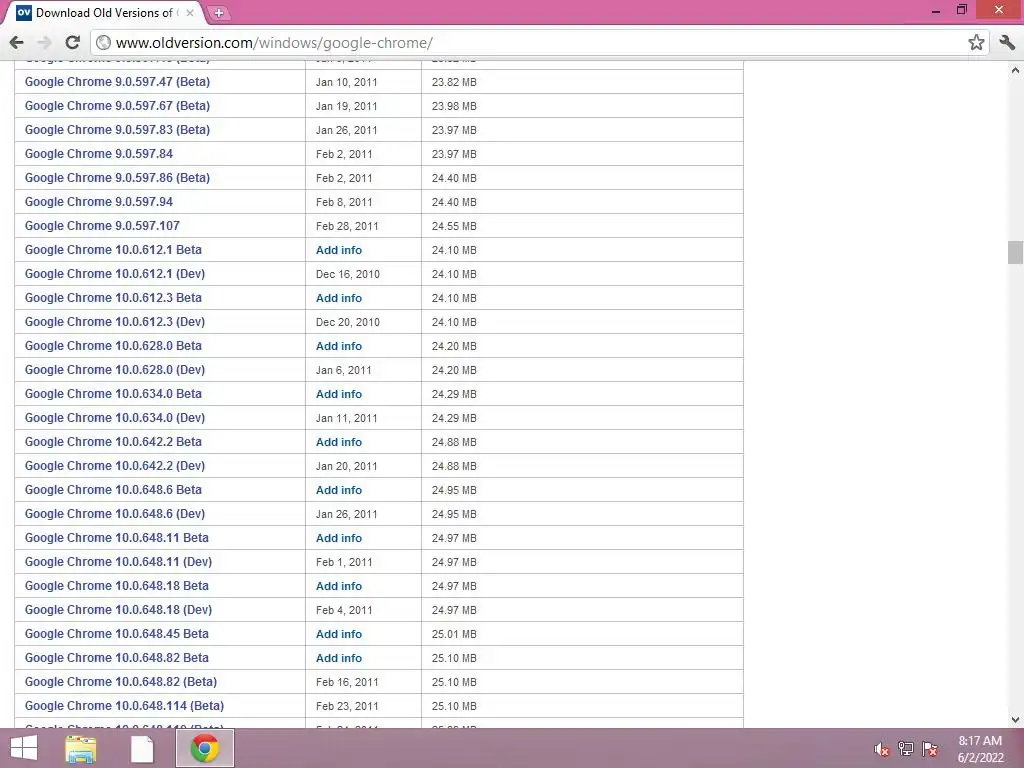Open the Action Center flag icon
The image size is (1024, 768).
pyautogui.click(x=930, y=749)
